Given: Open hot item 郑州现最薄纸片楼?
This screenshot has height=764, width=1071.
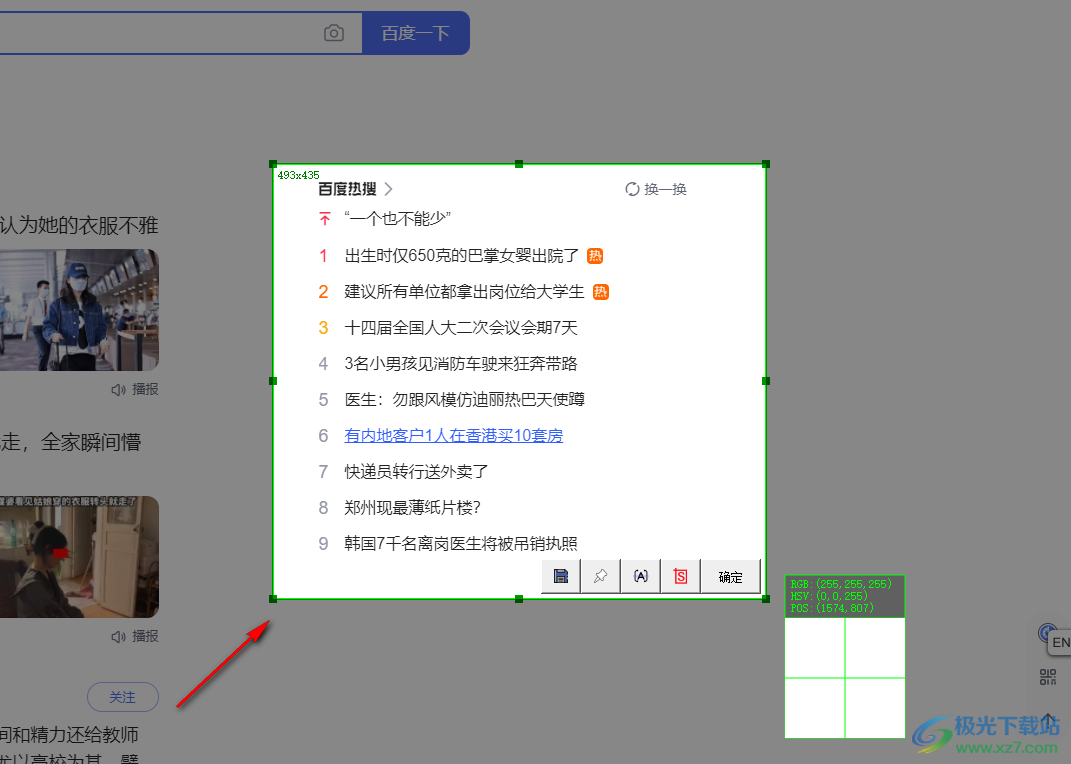Looking at the screenshot, I should pyautogui.click(x=413, y=508).
